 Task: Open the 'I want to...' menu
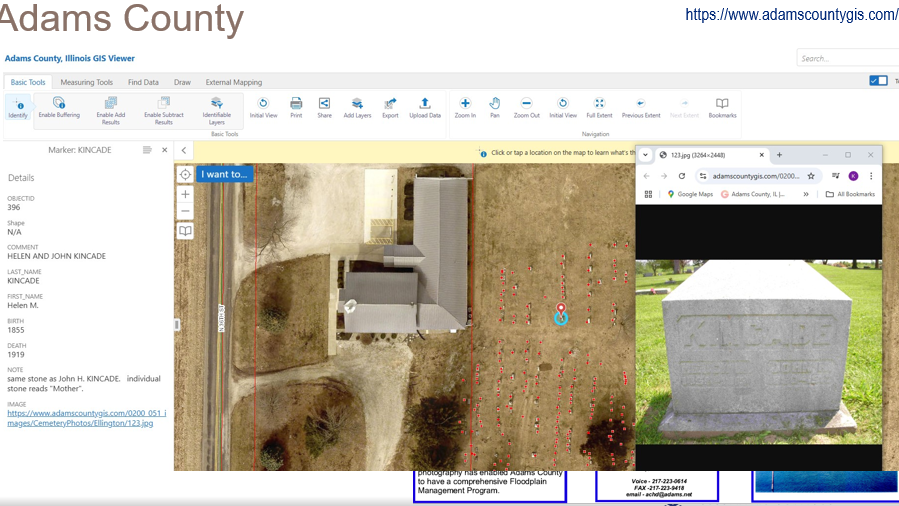point(224,174)
